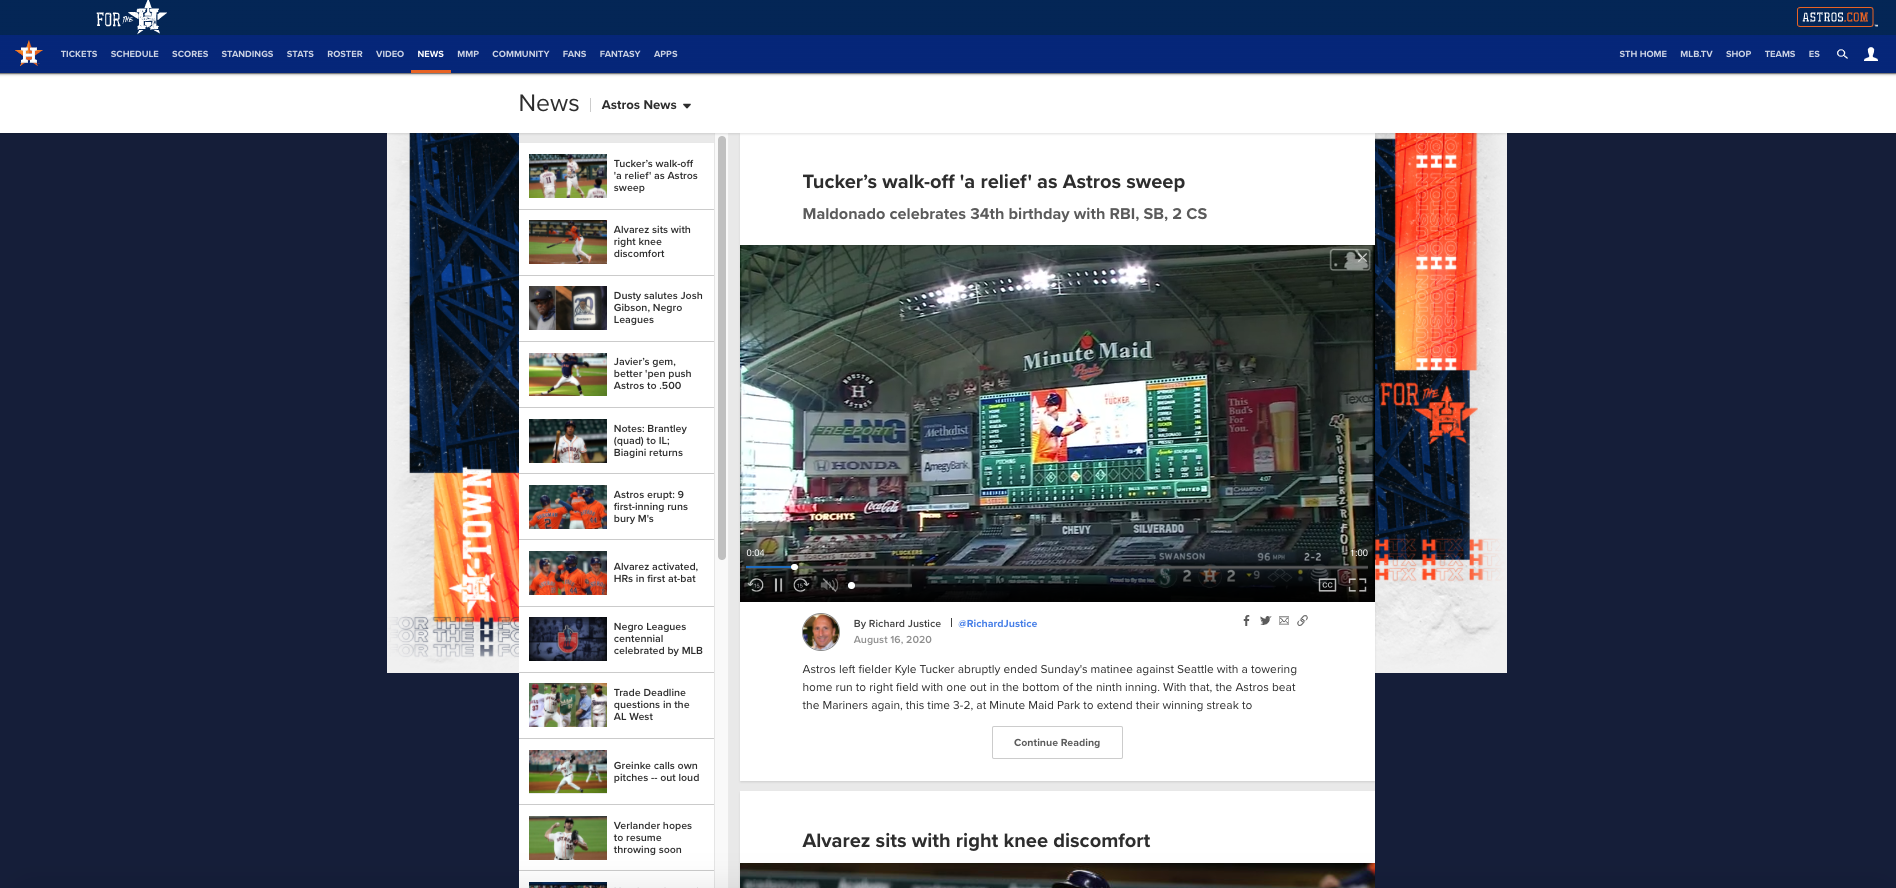Open the Video menu item
The image size is (1896, 888).
click(390, 54)
